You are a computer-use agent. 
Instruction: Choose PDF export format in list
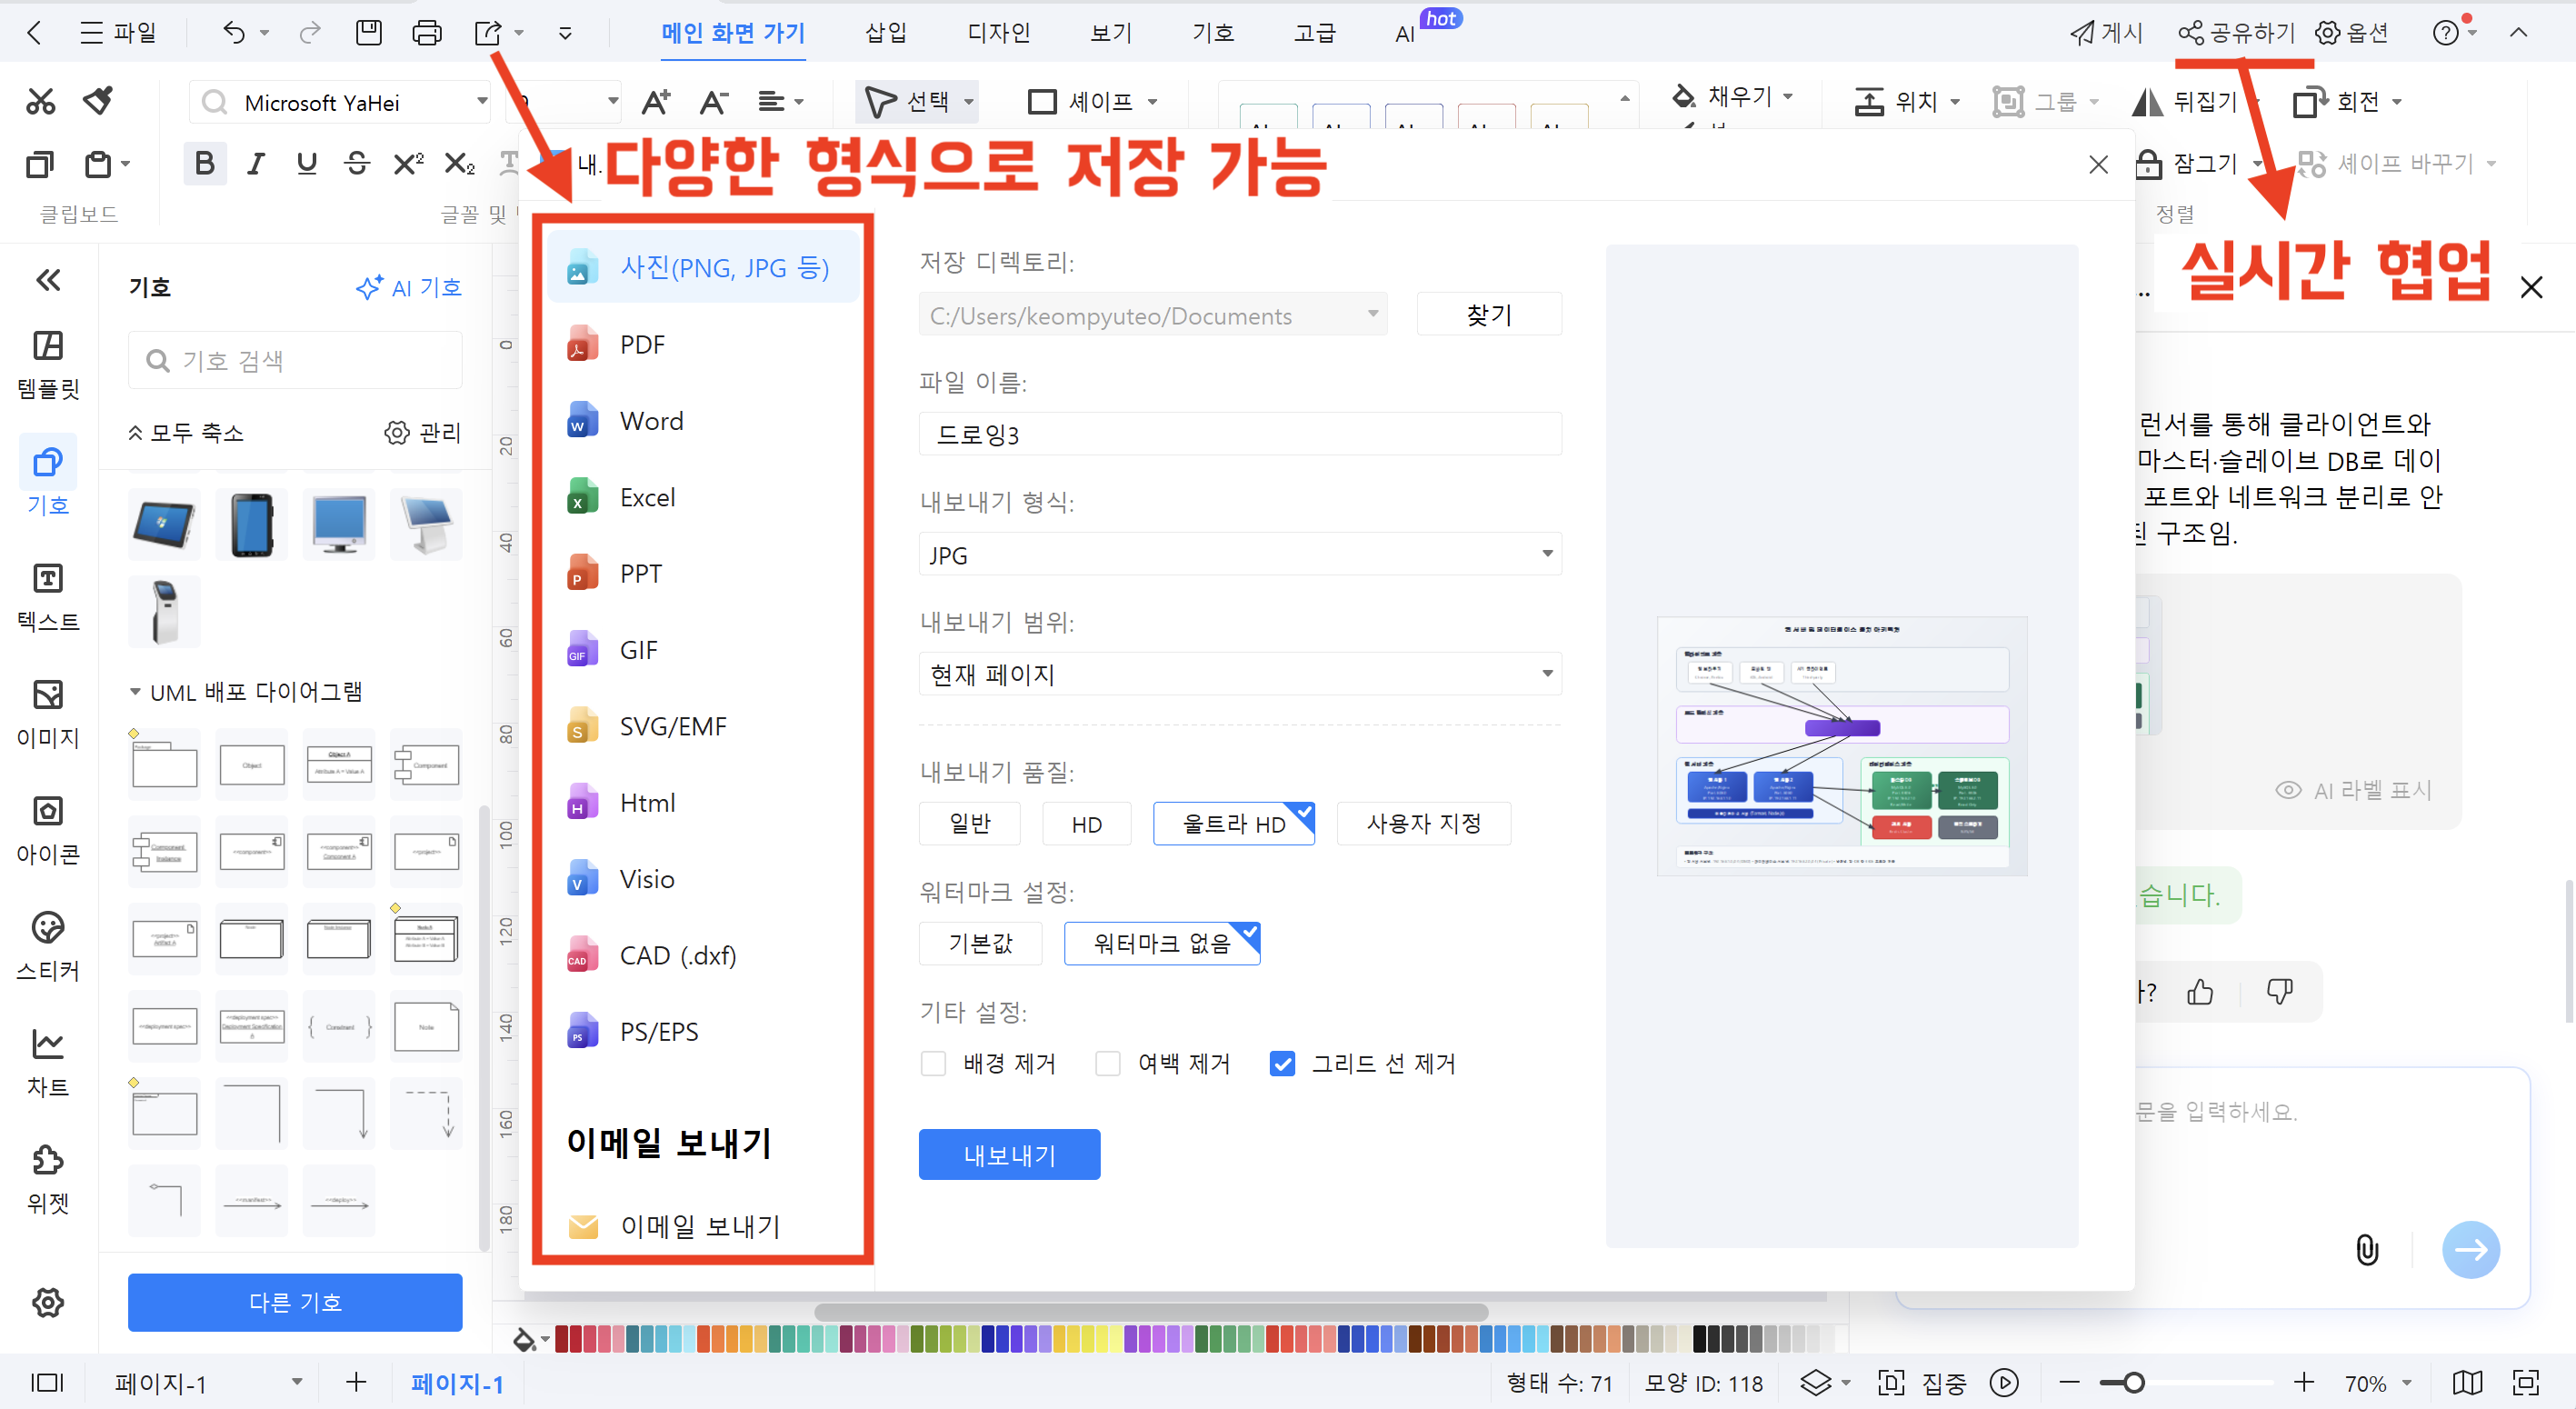tap(643, 345)
